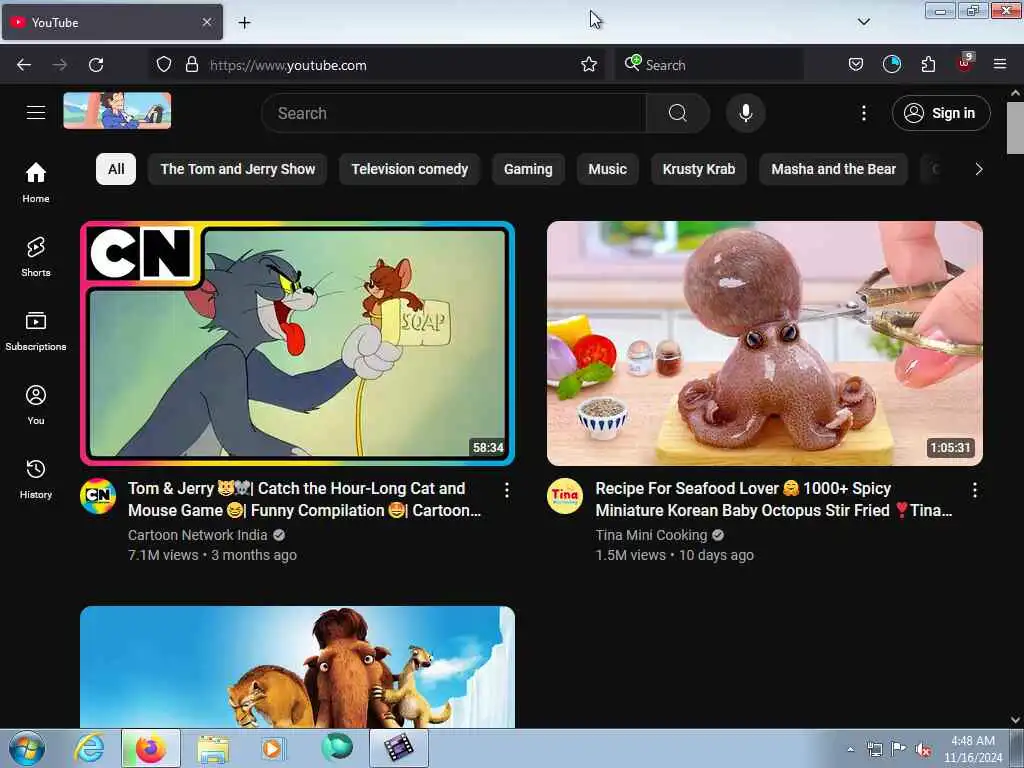Open History in sidebar
1024x768 pixels.
36,479
